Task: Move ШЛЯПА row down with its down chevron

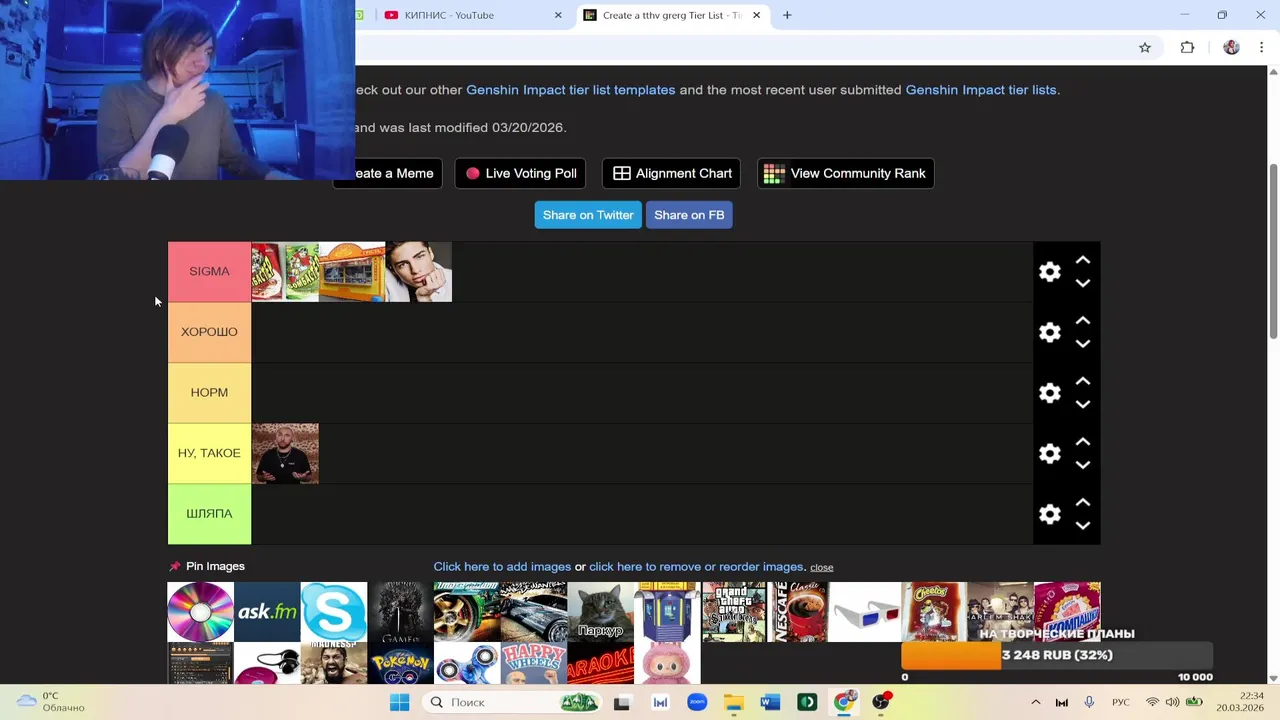Action: (x=1082, y=525)
